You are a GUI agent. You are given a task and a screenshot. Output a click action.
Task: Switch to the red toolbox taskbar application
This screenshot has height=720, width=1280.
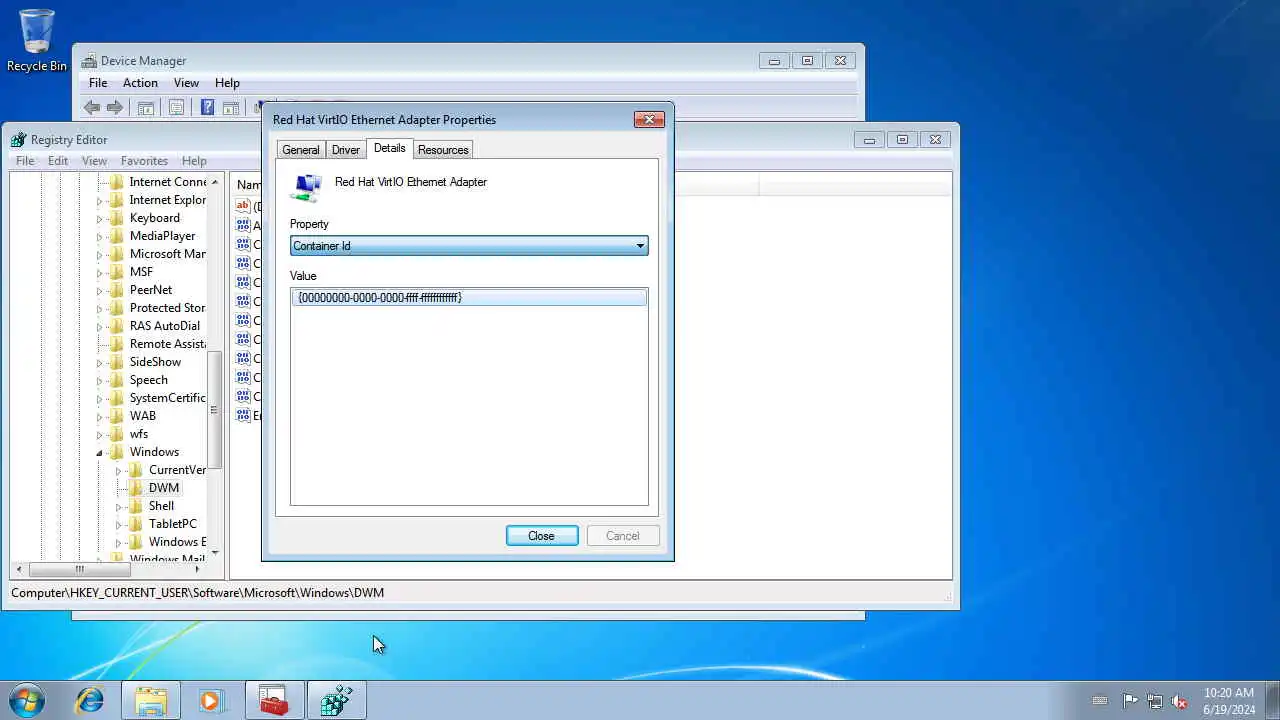[x=274, y=700]
